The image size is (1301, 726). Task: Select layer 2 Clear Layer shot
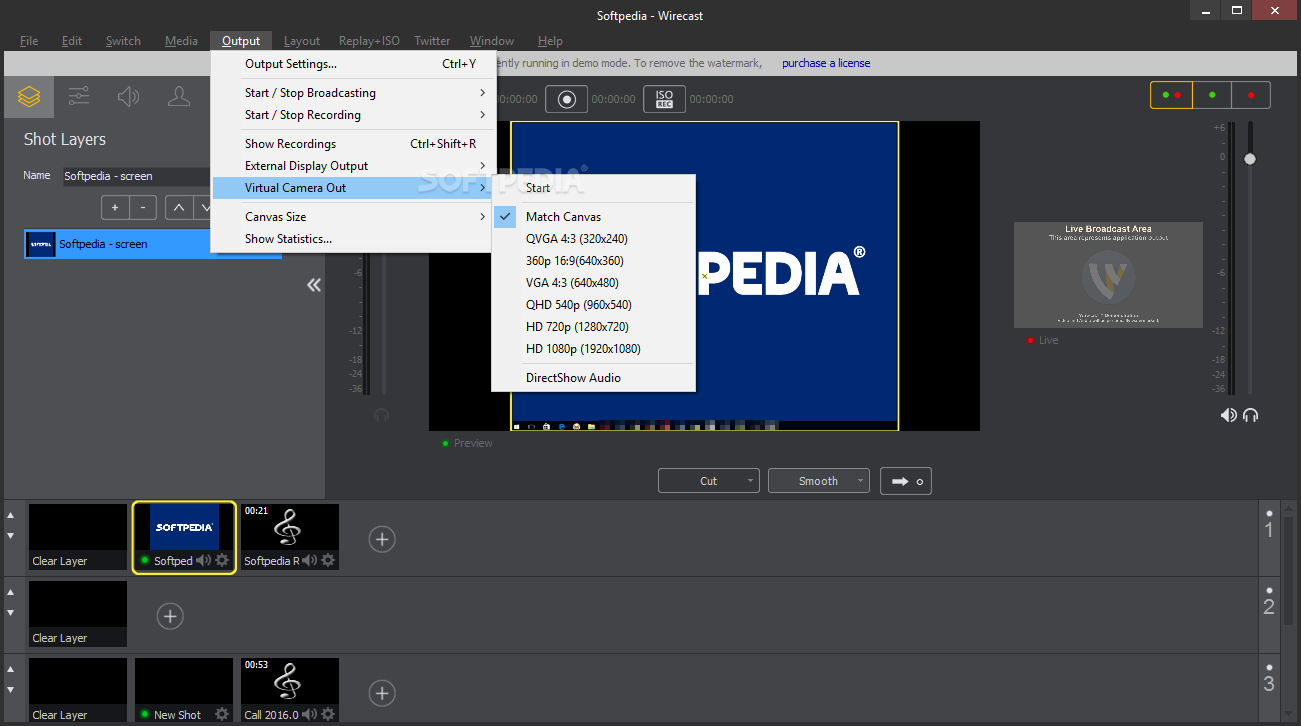pyautogui.click(x=78, y=614)
